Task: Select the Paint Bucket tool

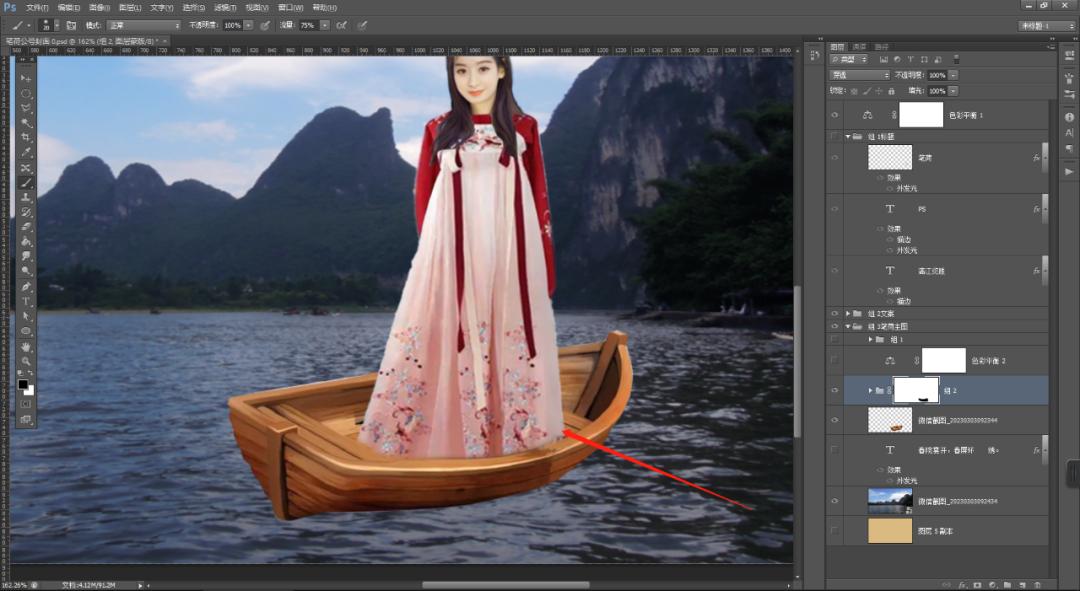Action: [25, 242]
